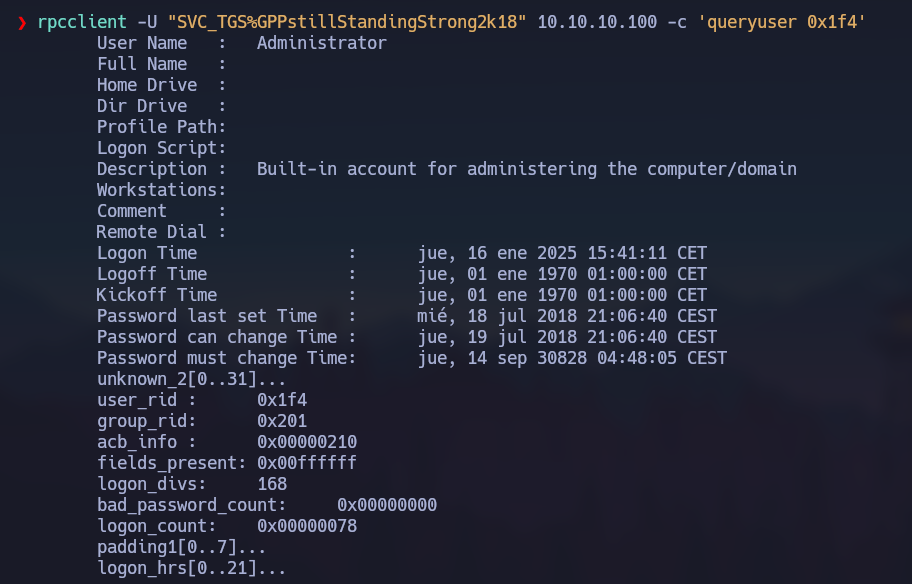Viewport: 912px width, 584px height.
Task: Click the logon_divs value 168
Action: (x=272, y=484)
